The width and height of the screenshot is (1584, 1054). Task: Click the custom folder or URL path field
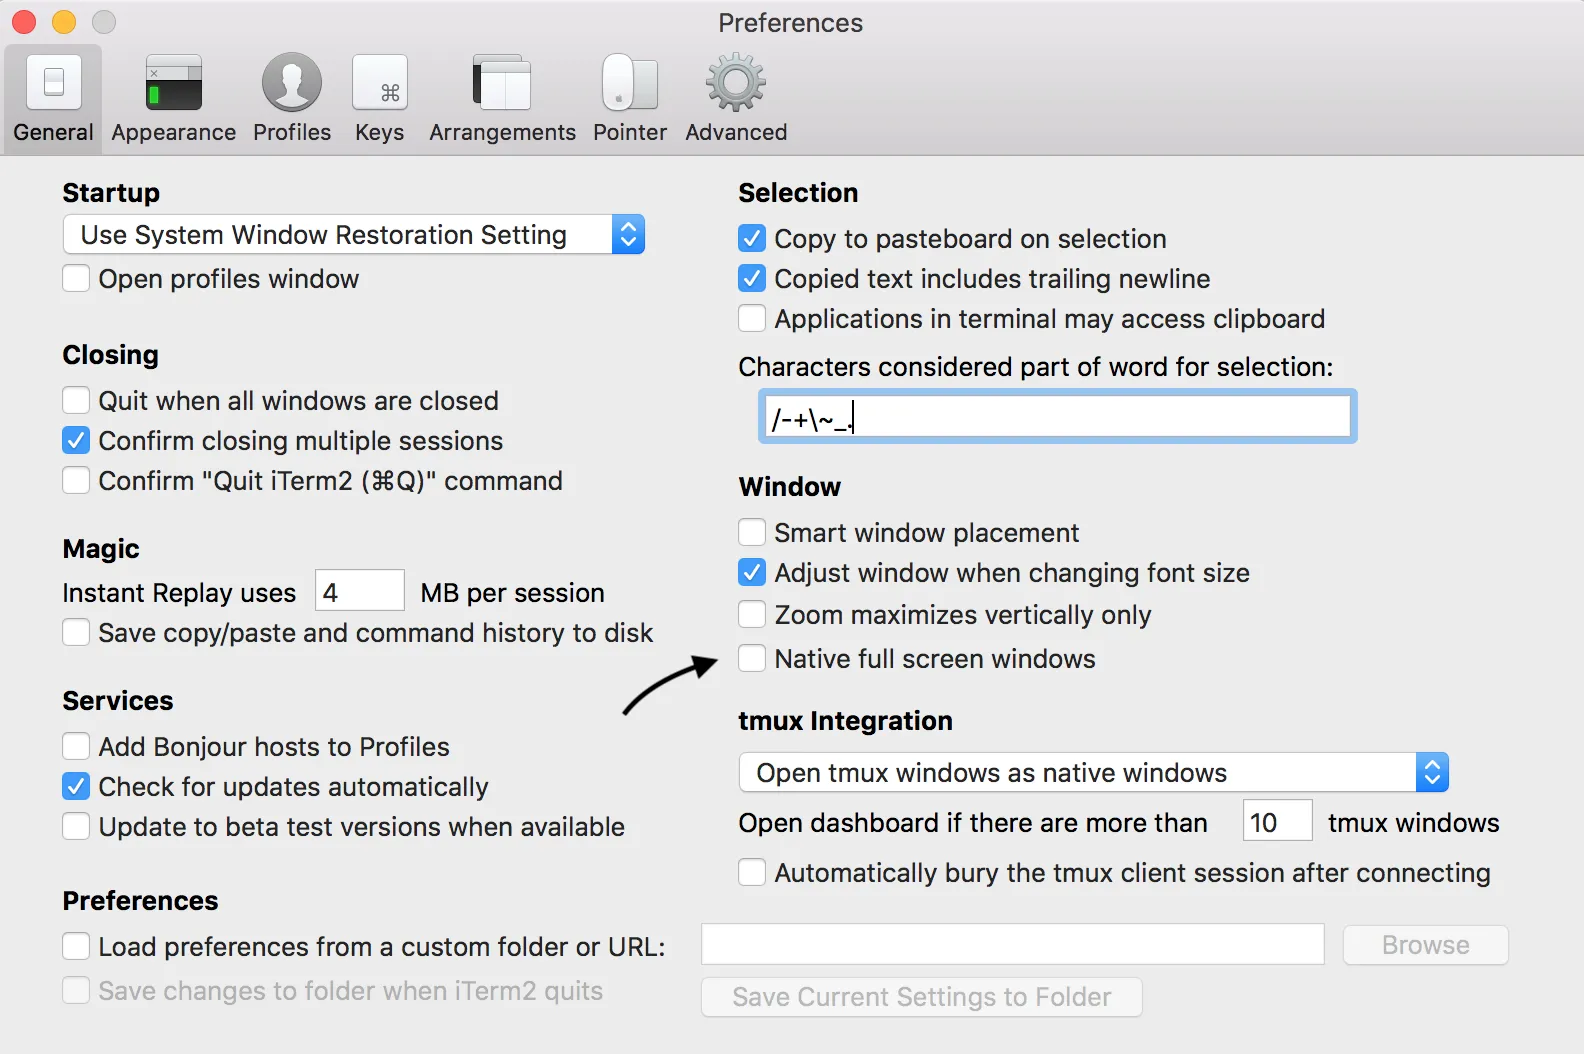(1013, 944)
